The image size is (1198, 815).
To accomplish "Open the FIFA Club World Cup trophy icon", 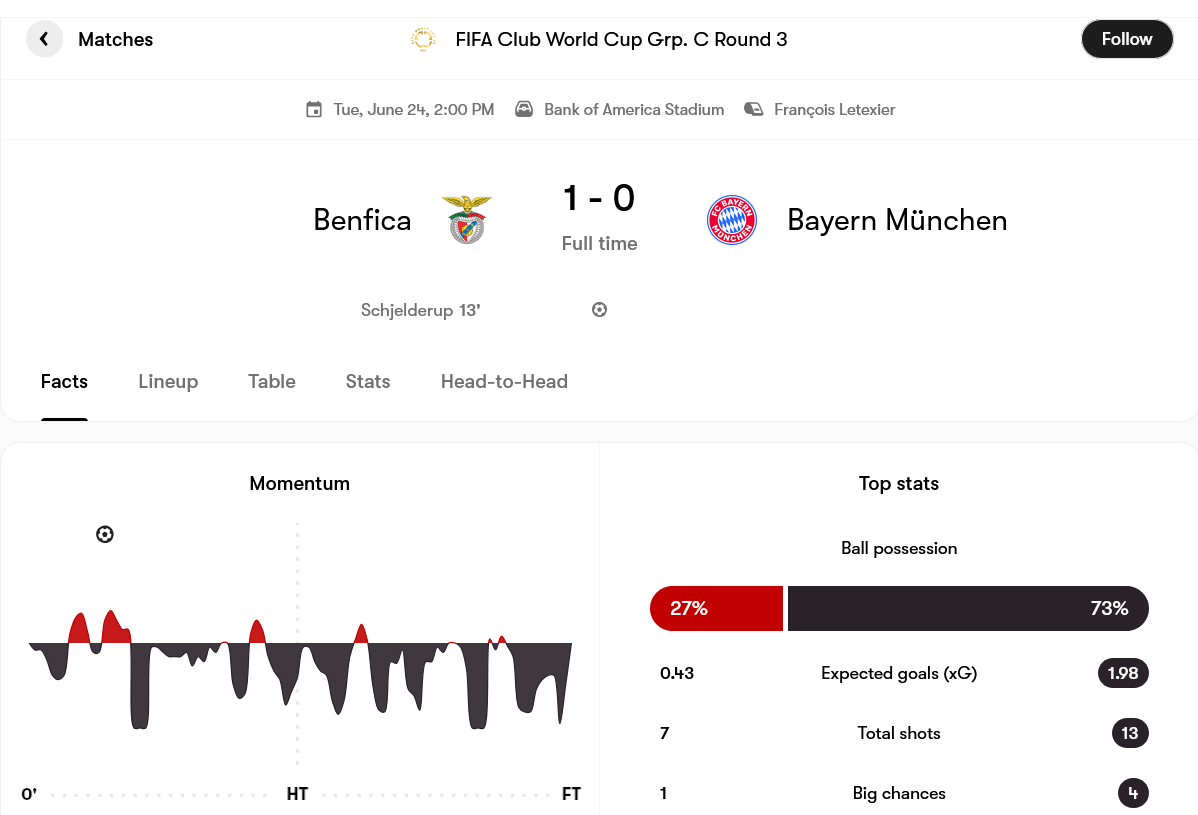I will click(x=423, y=39).
